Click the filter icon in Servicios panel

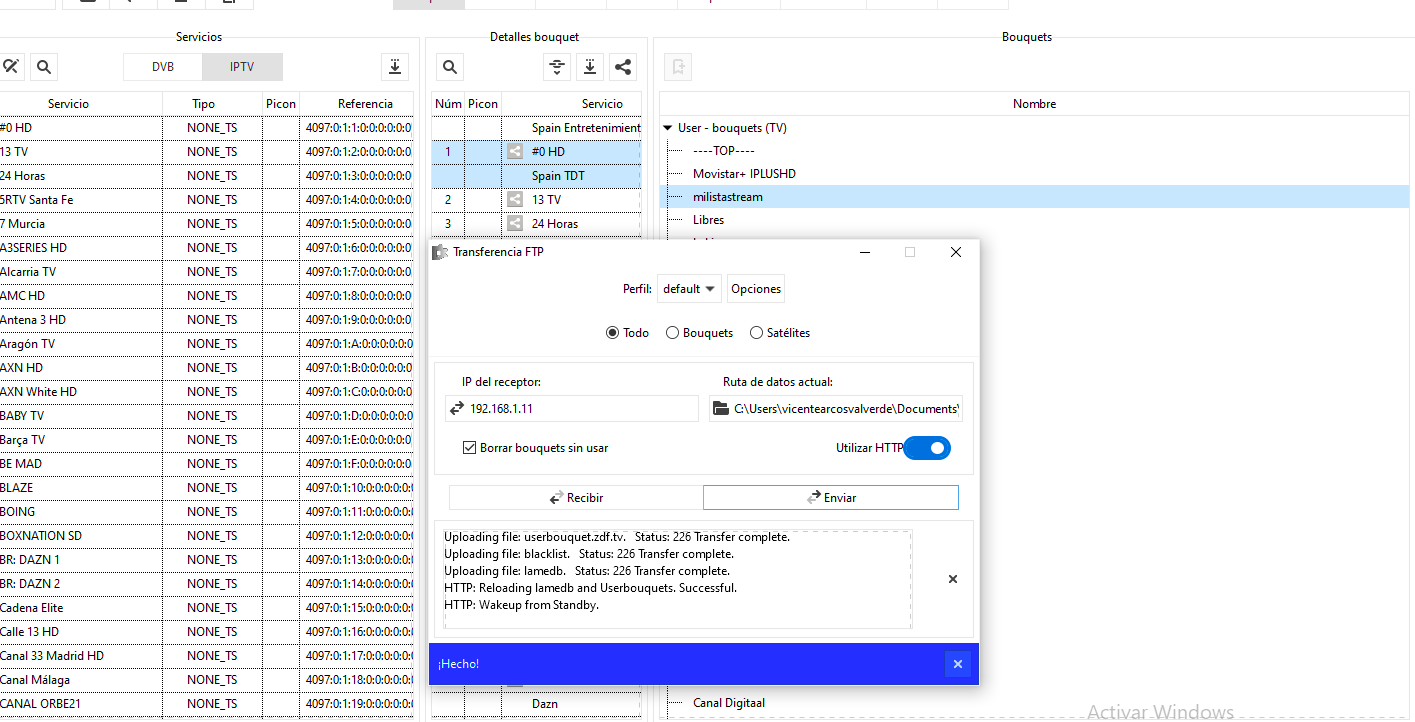coord(10,67)
